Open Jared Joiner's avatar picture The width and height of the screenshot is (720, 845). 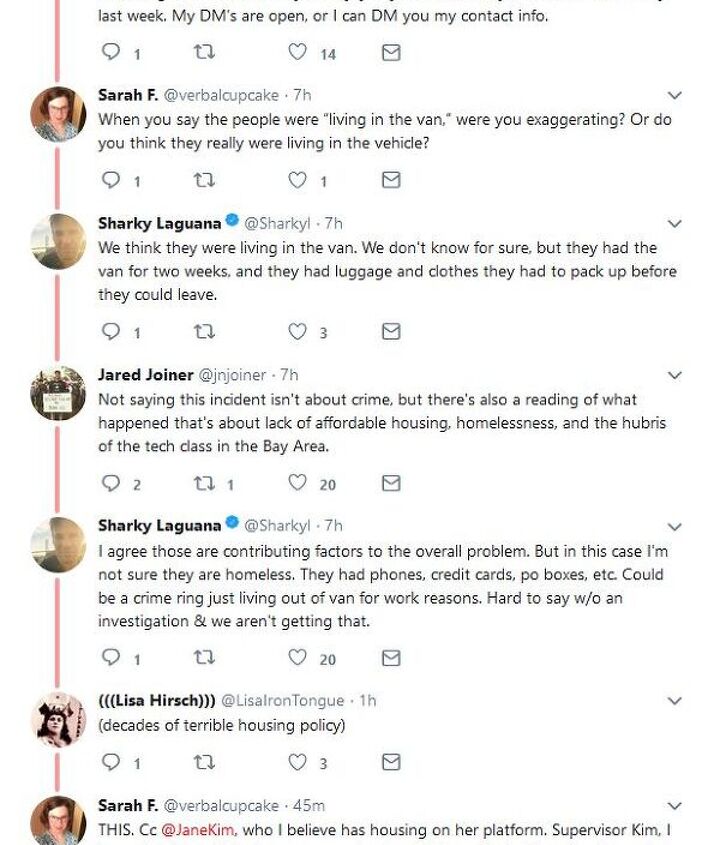coord(58,393)
